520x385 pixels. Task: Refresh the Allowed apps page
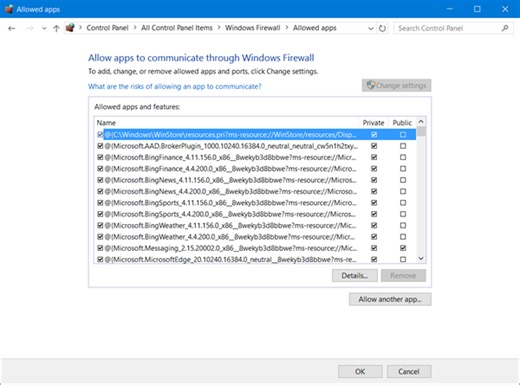382,28
